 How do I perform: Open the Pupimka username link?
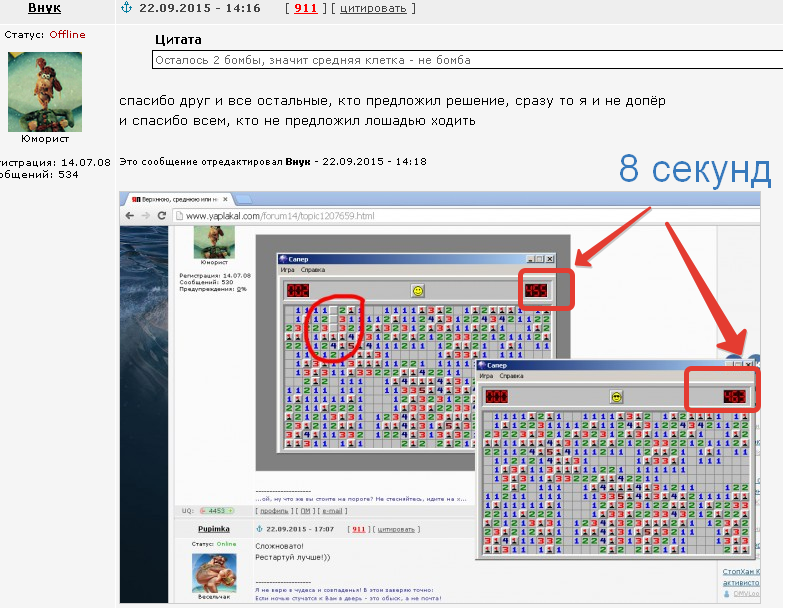[214, 529]
